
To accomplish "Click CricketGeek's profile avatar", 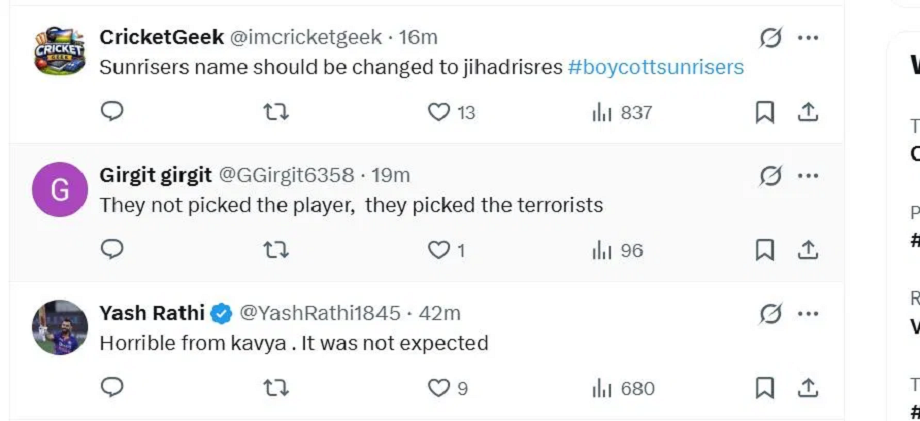I will coord(60,51).
